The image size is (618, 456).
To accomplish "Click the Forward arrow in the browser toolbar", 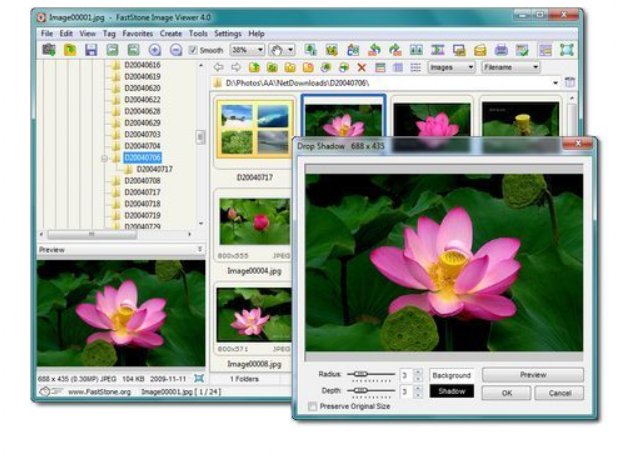I will [236, 67].
